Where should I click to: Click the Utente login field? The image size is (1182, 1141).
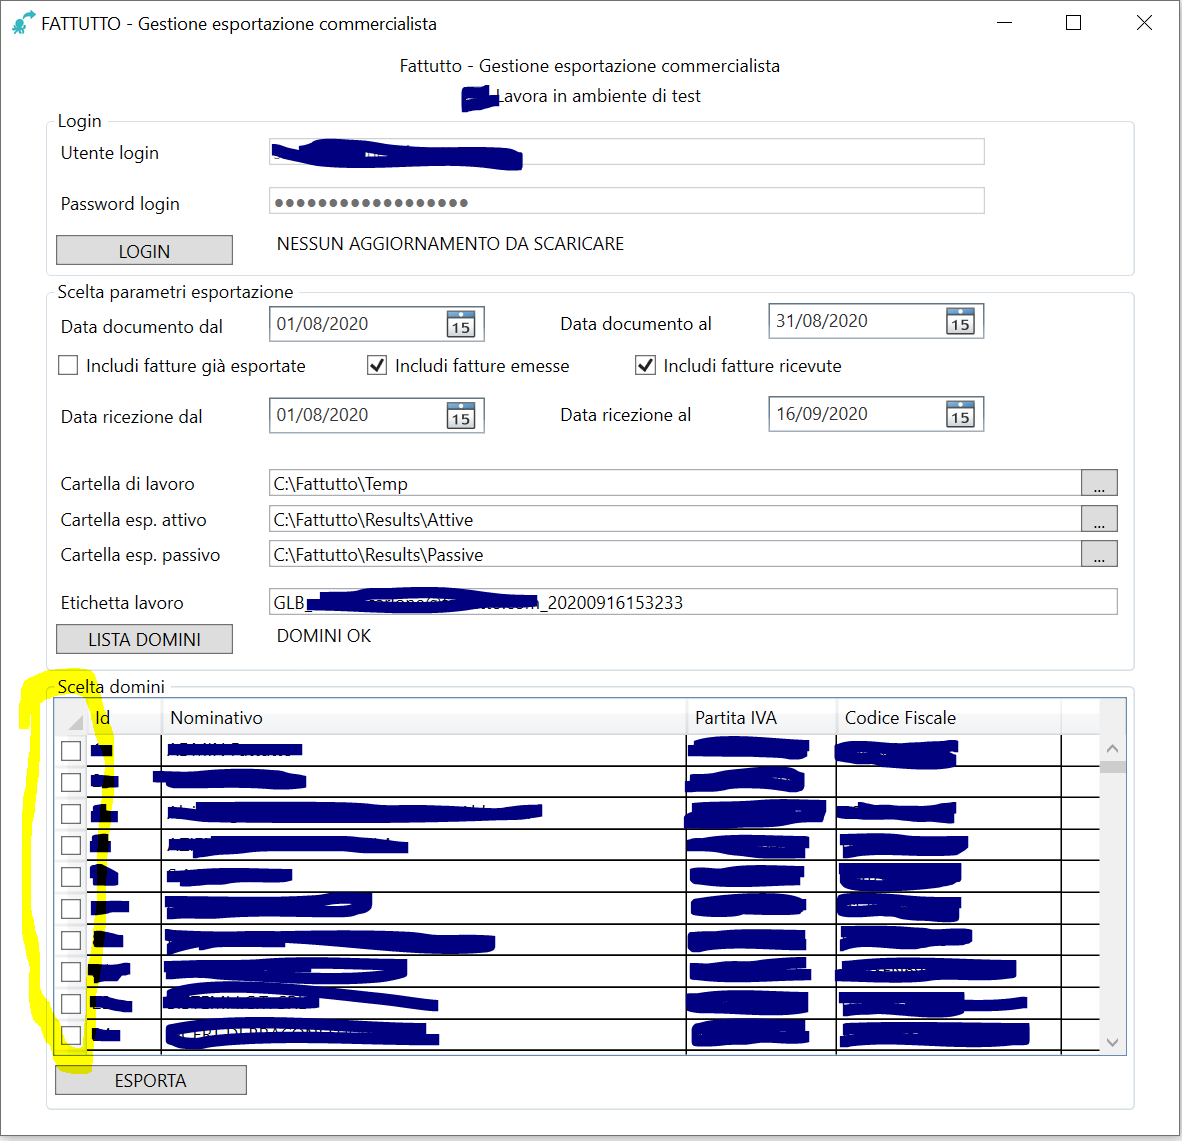coord(626,151)
